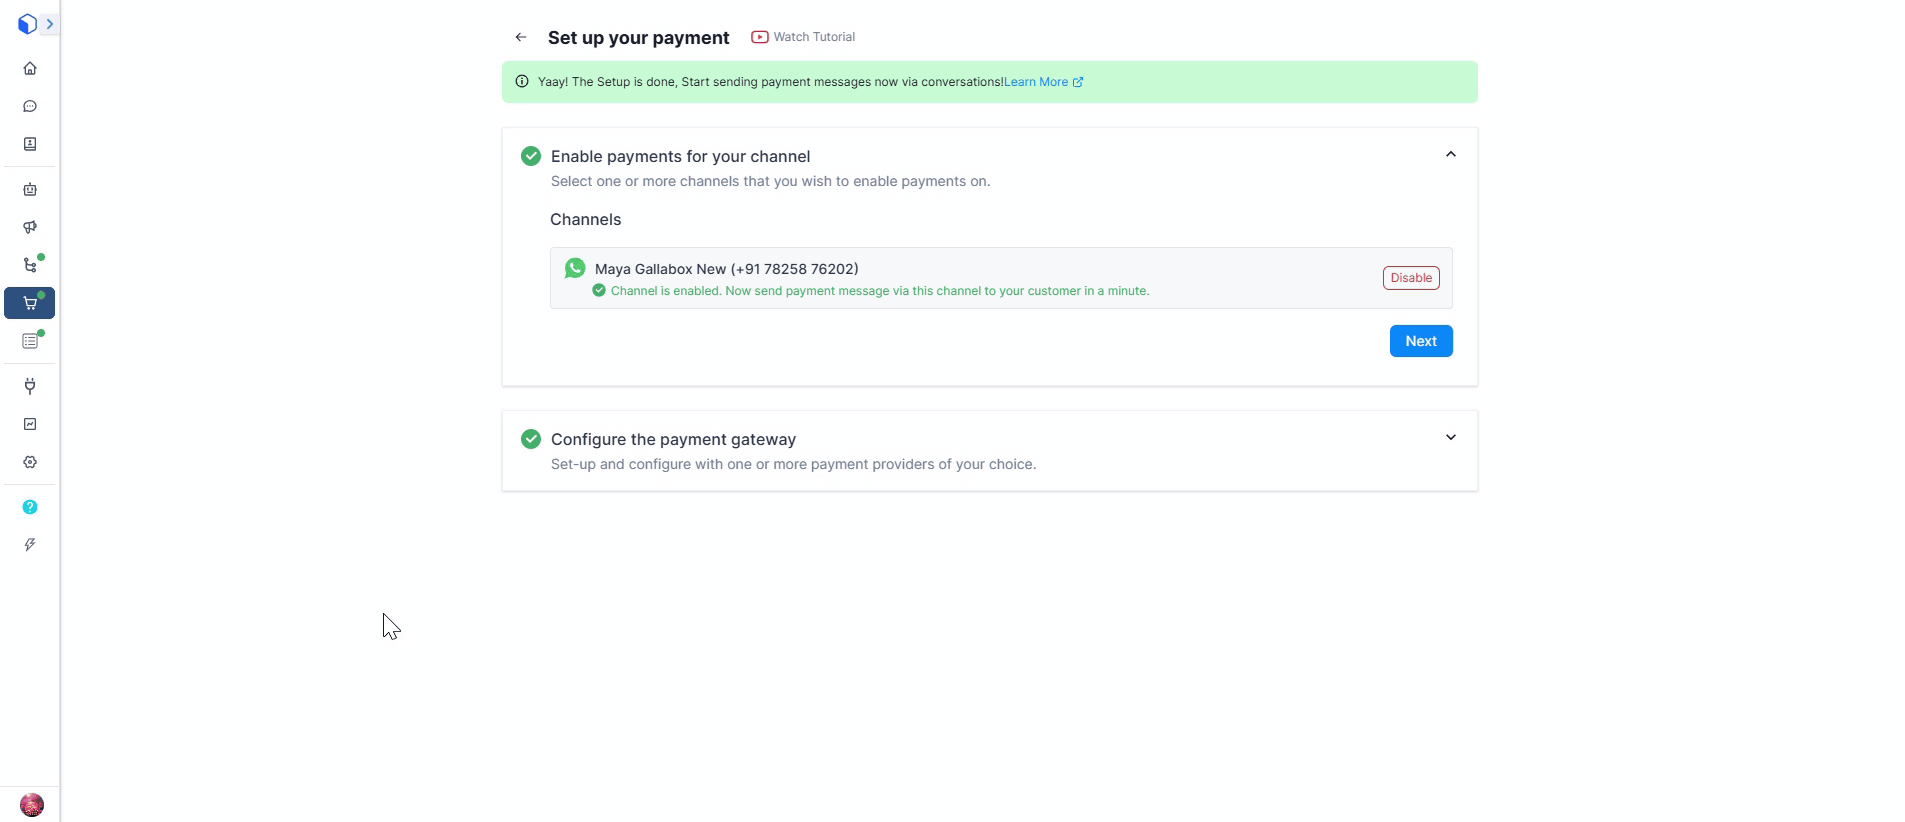Screen dimensions: 1905x822
Task: Expand the sidebar with chevron arrow
Action: [x=49, y=24]
